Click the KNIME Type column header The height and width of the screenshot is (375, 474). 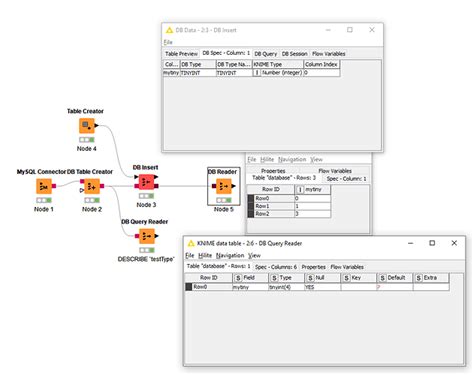(x=278, y=64)
